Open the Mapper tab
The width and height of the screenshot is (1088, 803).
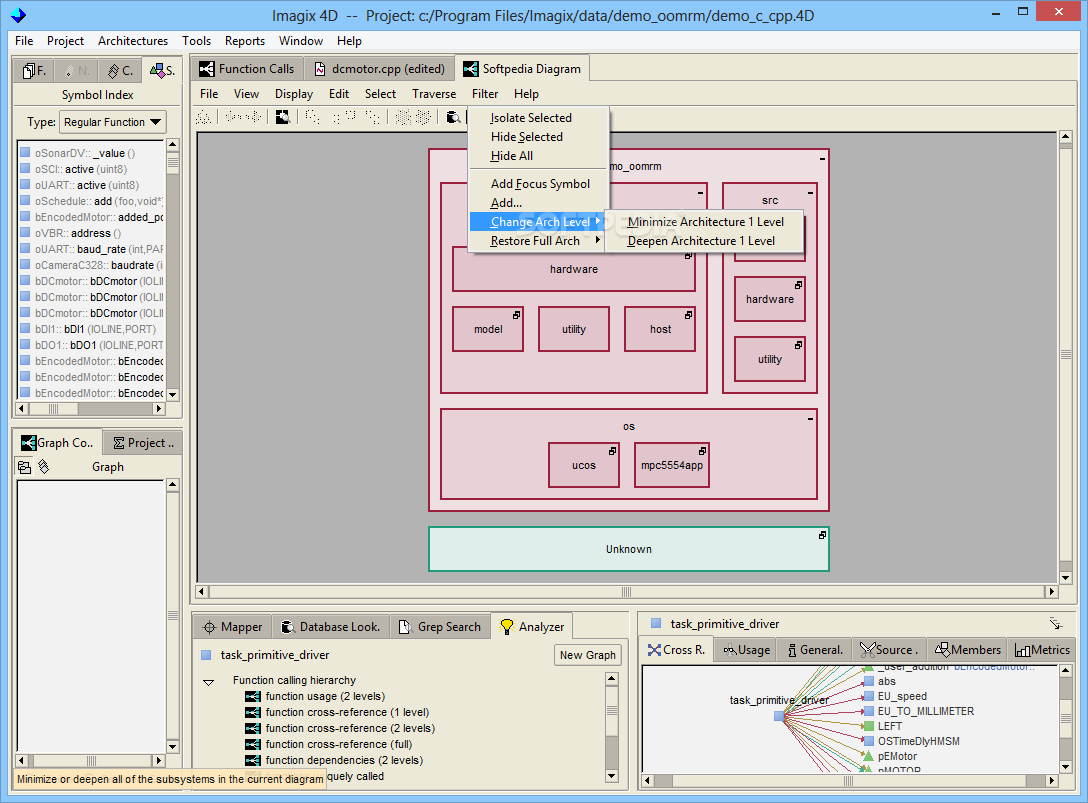coord(232,627)
